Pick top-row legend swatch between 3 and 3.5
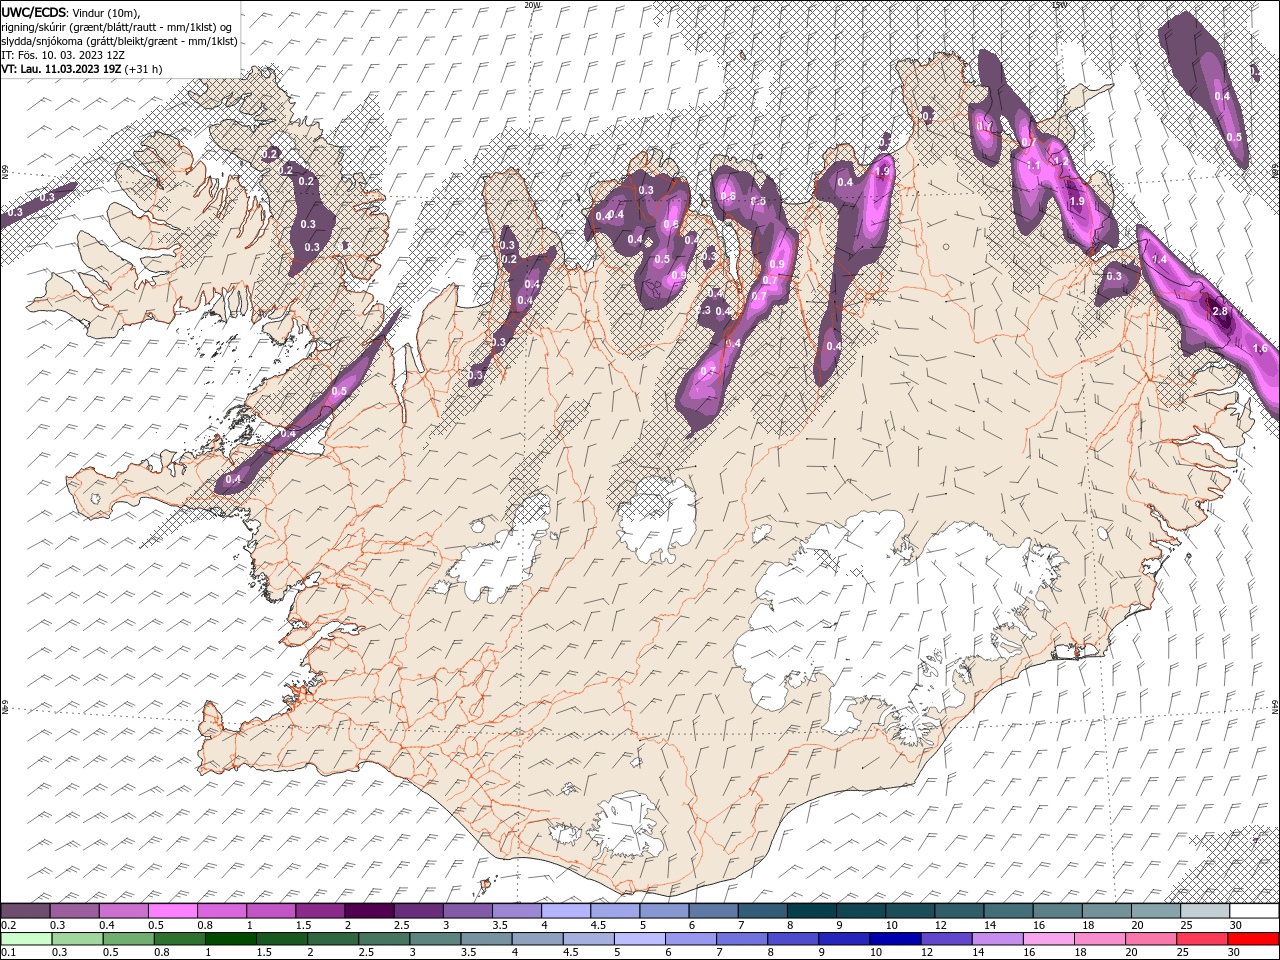The width and height of the screenshot is (1280, 960). click(x=468, y=911)
